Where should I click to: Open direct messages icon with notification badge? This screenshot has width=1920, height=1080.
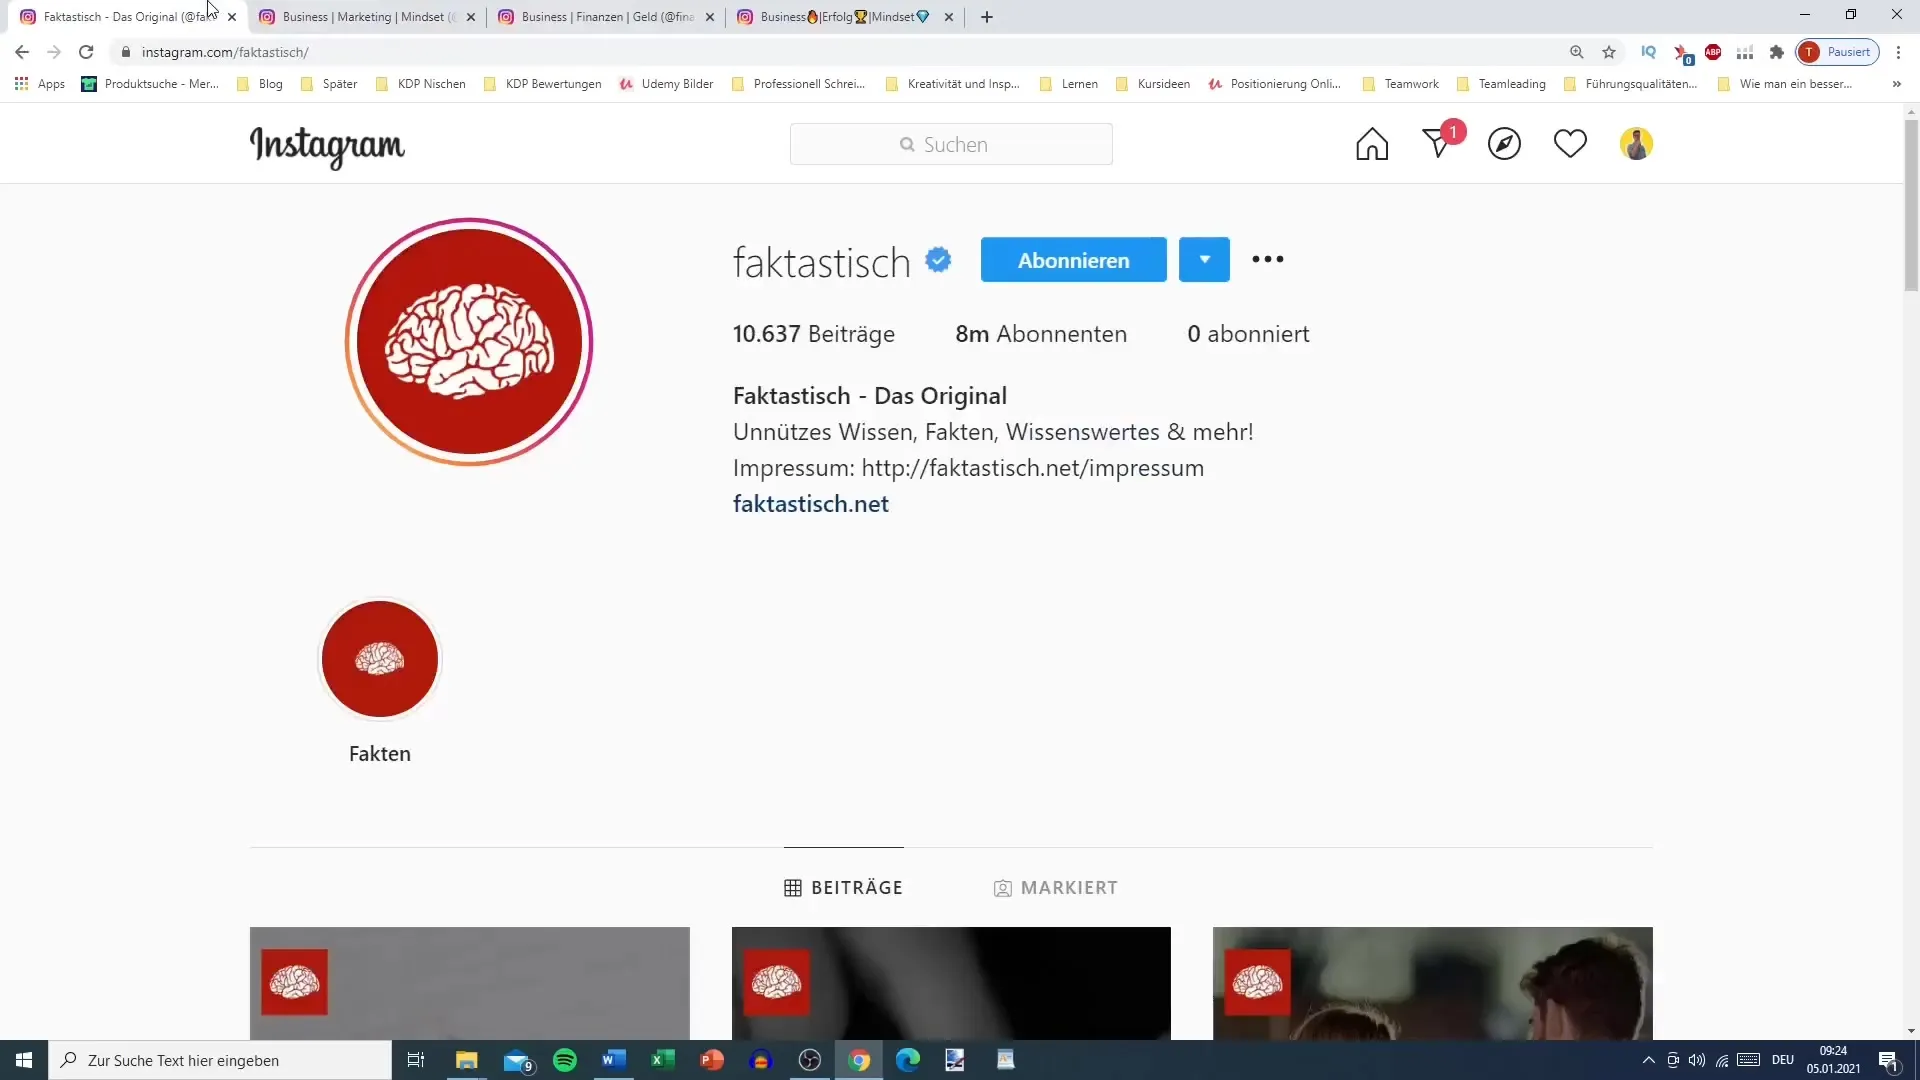(1440, 142)
